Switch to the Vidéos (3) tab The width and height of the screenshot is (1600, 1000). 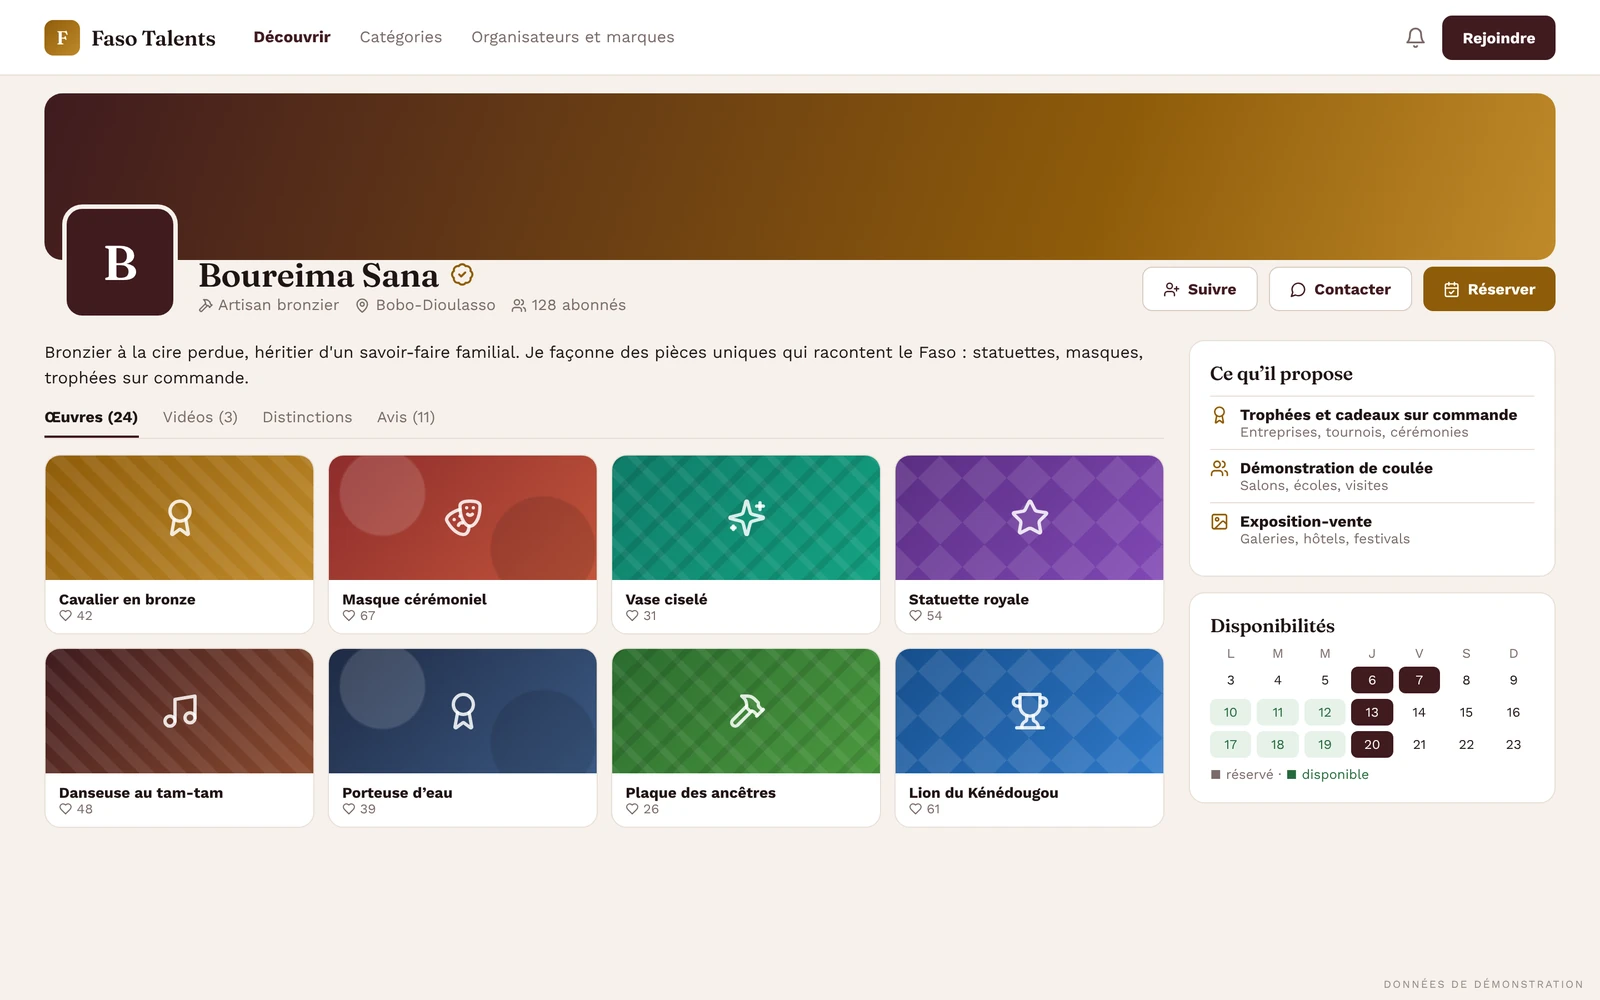200,417
